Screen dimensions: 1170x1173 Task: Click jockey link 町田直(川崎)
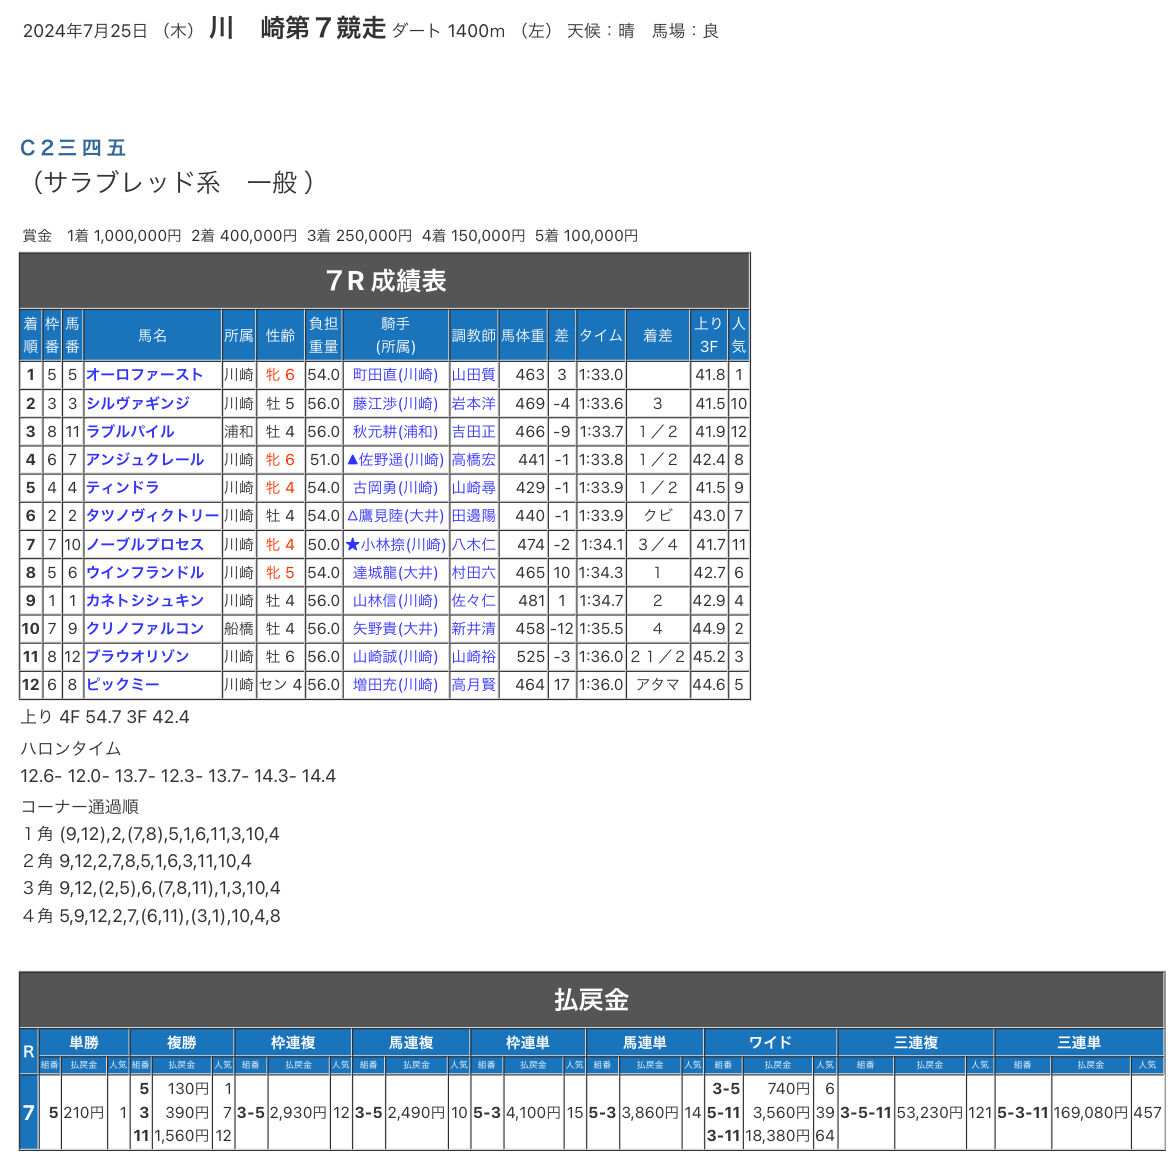(x=395, y=375)
